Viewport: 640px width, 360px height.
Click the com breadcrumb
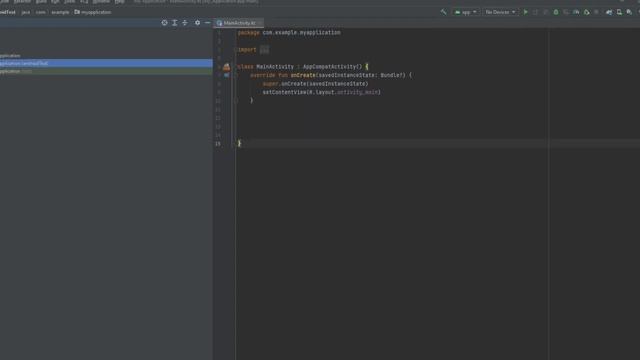pos(41,12)
